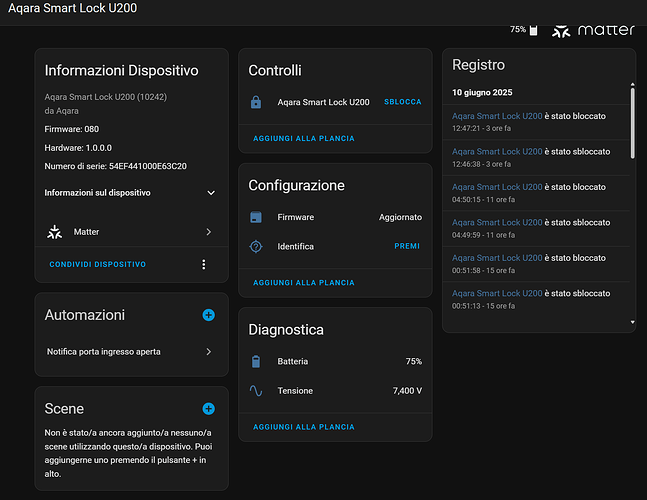
Task: Click CONDIVIDI DISPOSITIVO
Action: tap(98, 264)
